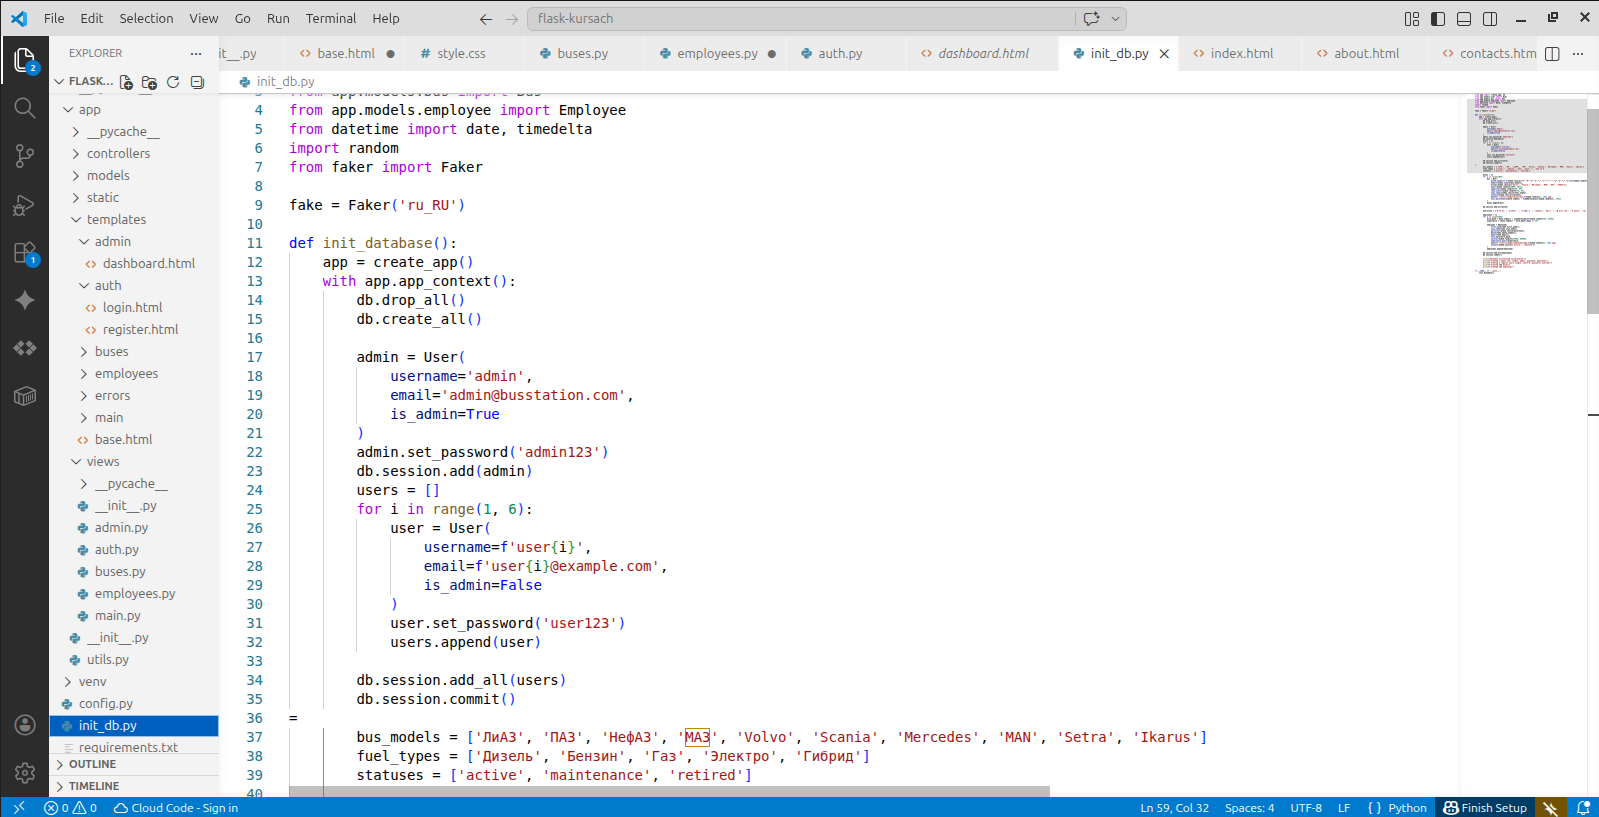
Task: Click the New File icon in explorer
Action: coord(127,82)
